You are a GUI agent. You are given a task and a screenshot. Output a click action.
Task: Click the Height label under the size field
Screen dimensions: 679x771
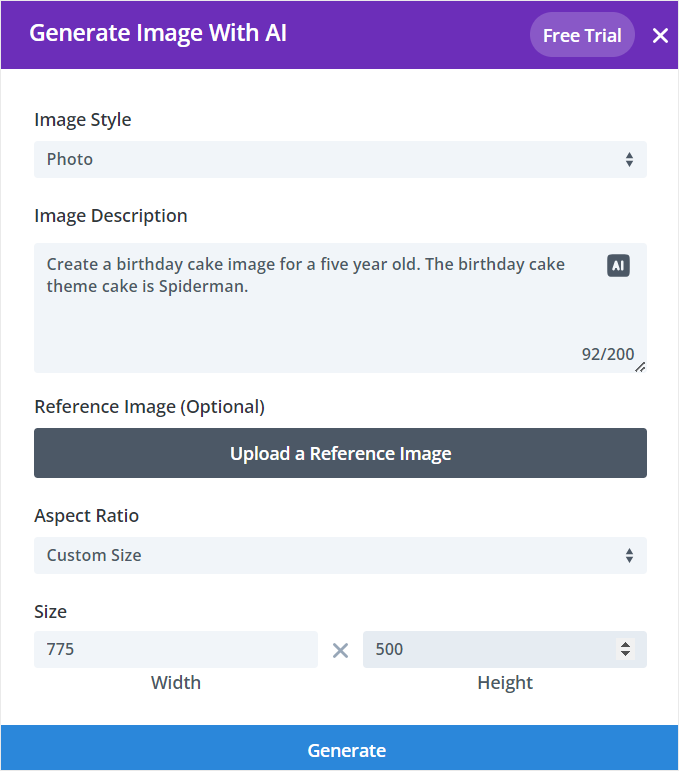tap(505, 683)
